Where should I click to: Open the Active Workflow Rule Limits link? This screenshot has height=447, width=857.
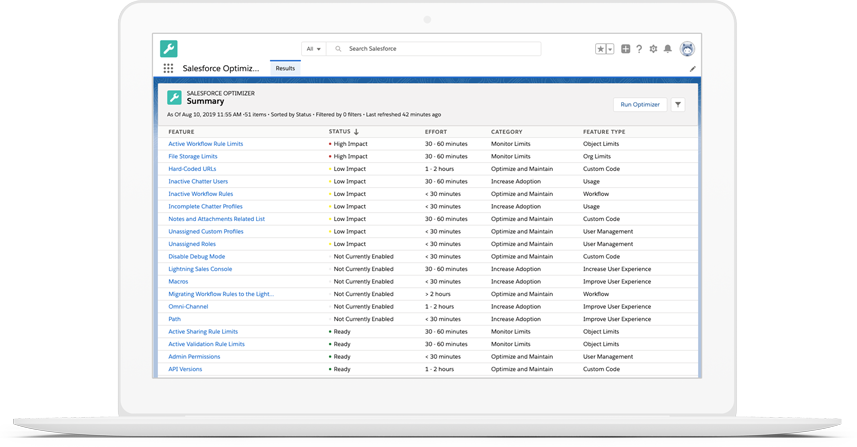click(206, 144)
